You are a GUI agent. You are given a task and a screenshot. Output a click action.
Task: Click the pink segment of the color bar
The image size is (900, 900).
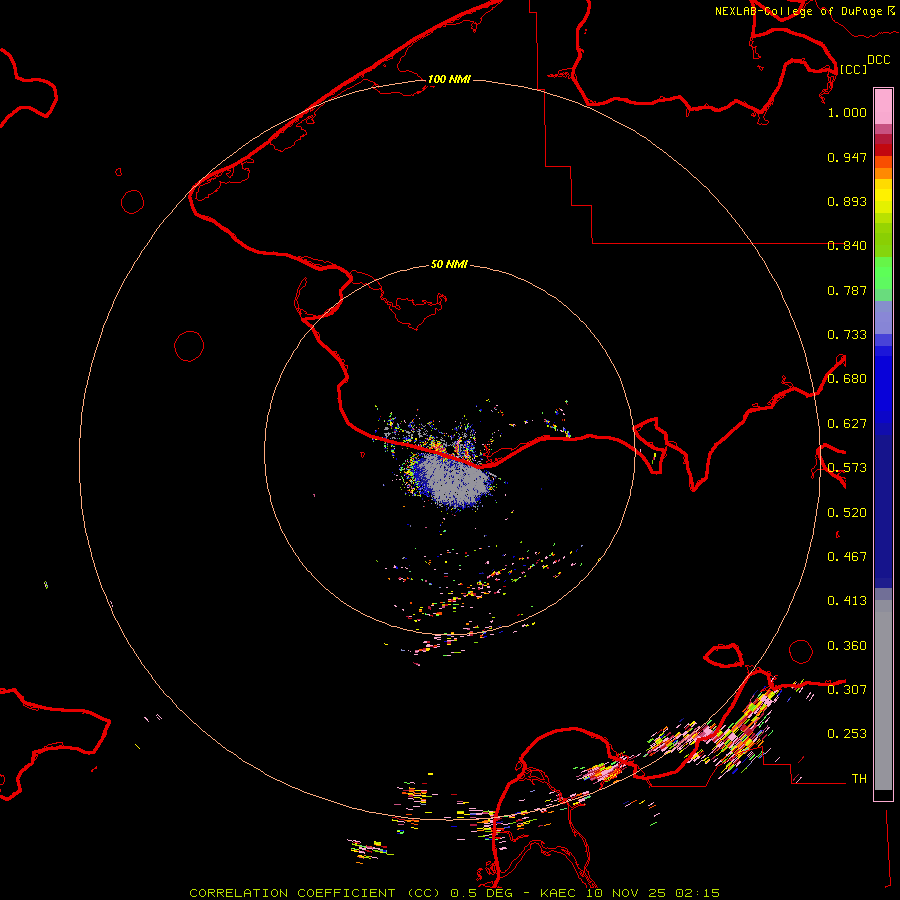(x=883, y=107)
